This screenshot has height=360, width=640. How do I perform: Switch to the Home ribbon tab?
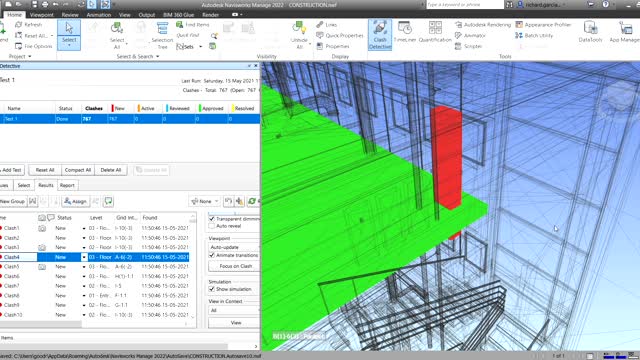14,15
